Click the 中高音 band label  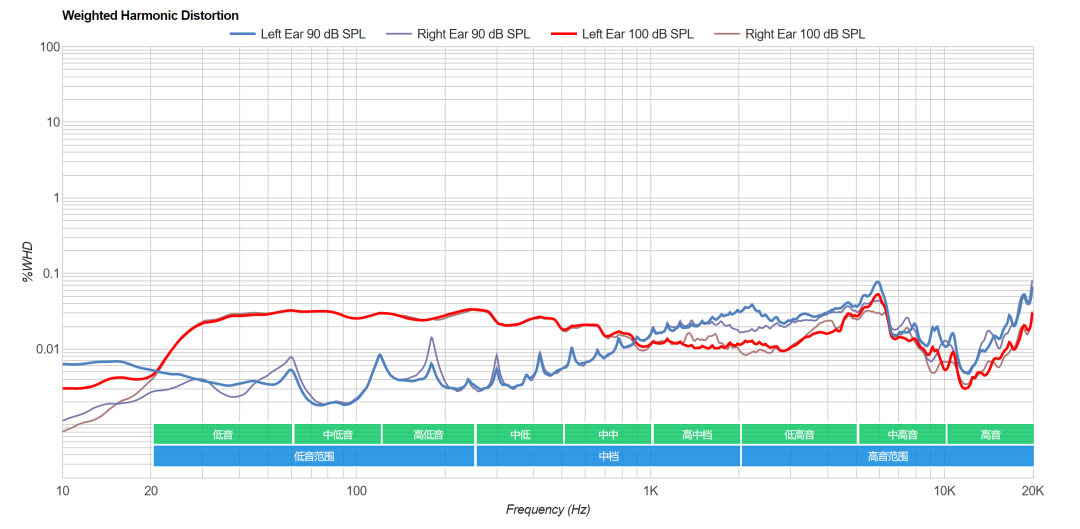tap(902, 434)
